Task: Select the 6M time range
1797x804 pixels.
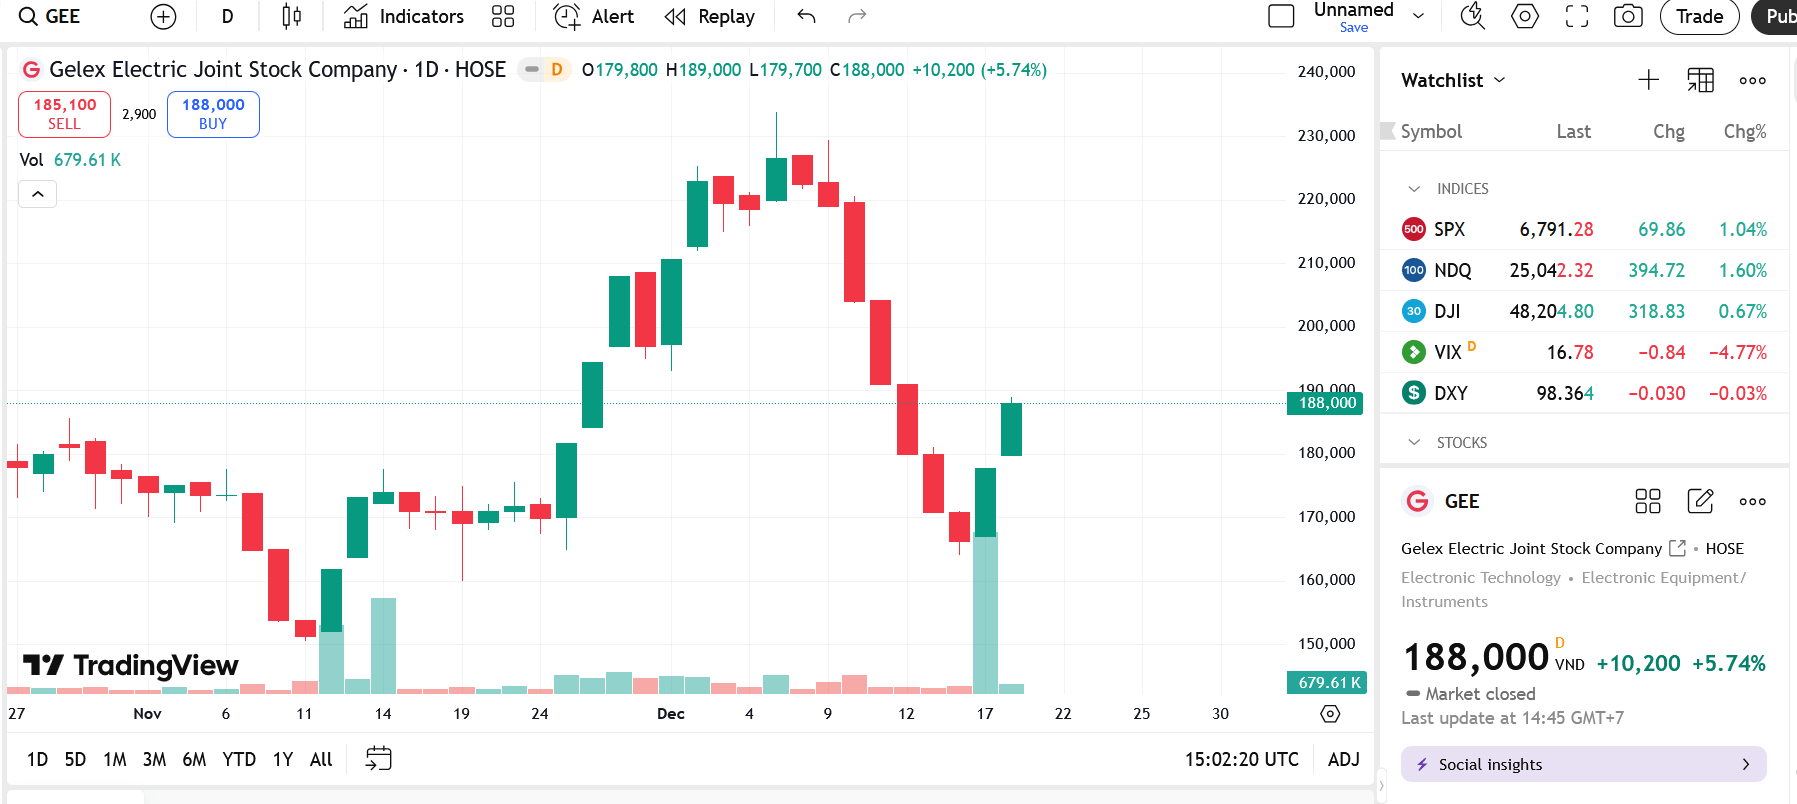Action: pyautogui.click(x=194, y=759)
